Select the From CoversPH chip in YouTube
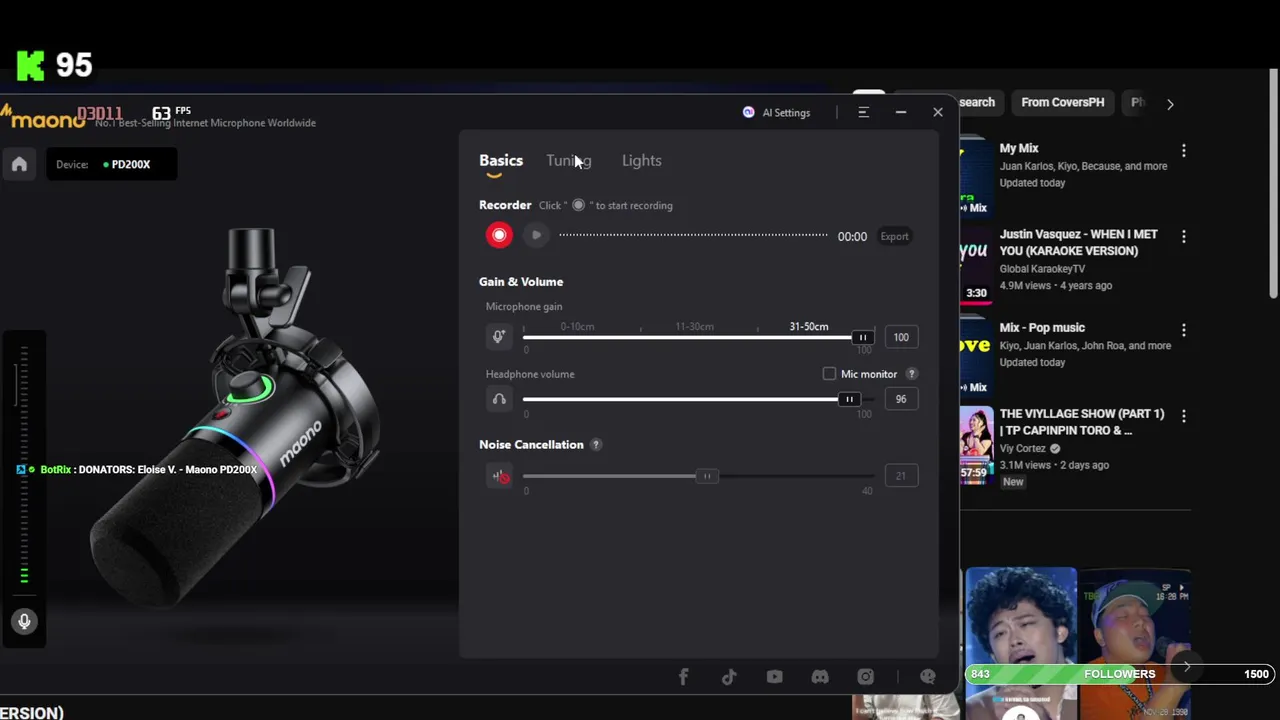The height and width of the screenshot is (720, 1280). coord(1063,102)
